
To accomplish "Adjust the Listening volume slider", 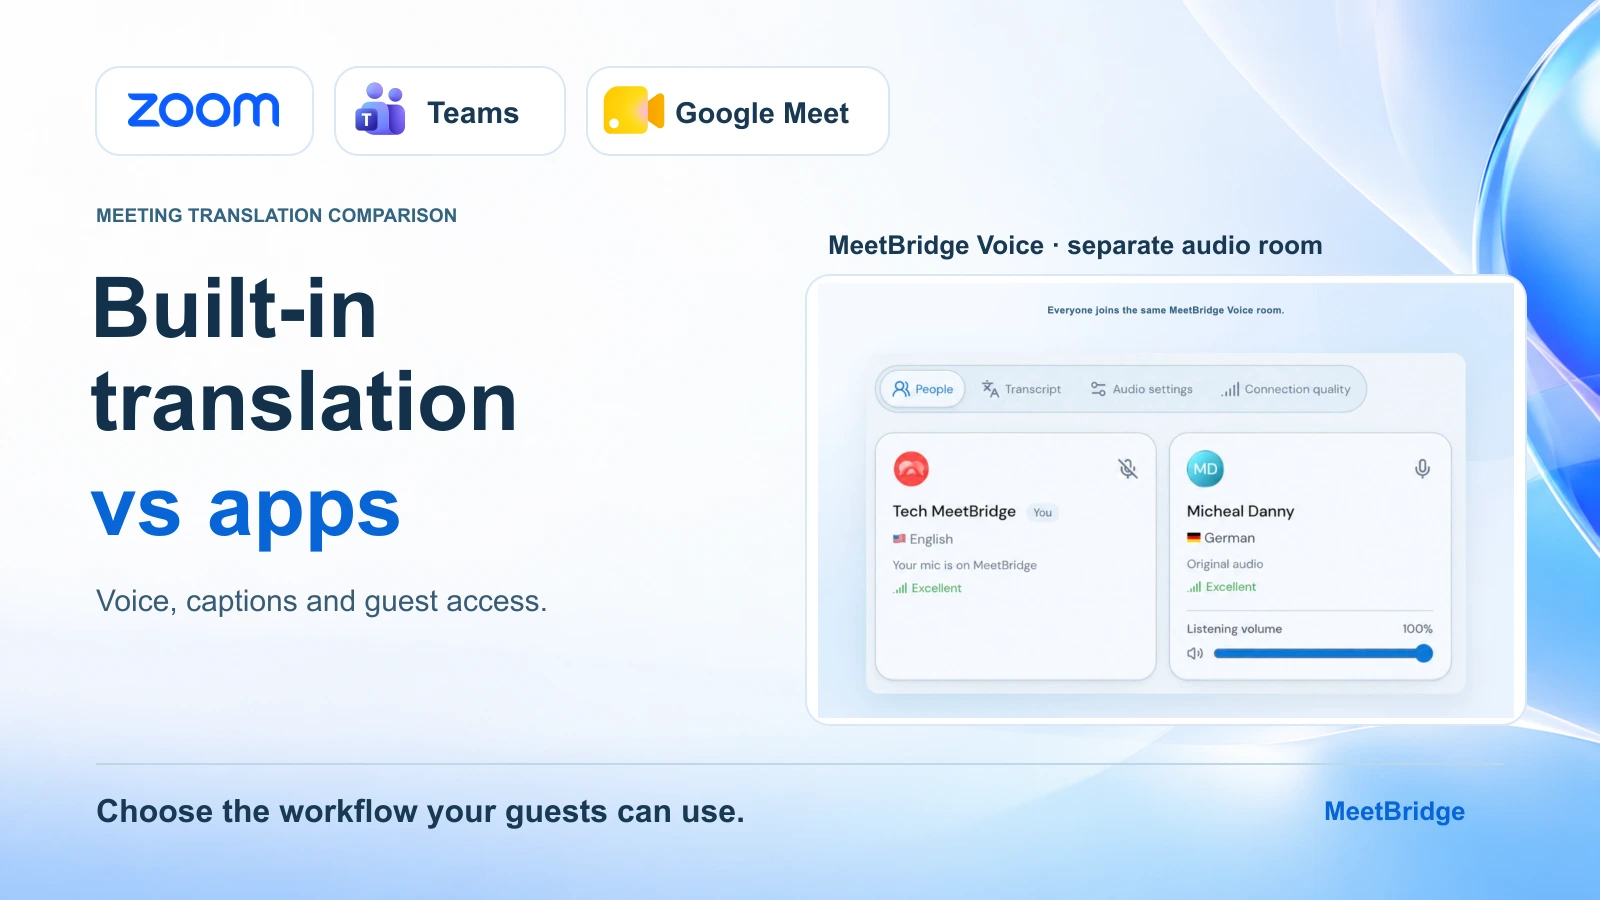I will 1323,654.
